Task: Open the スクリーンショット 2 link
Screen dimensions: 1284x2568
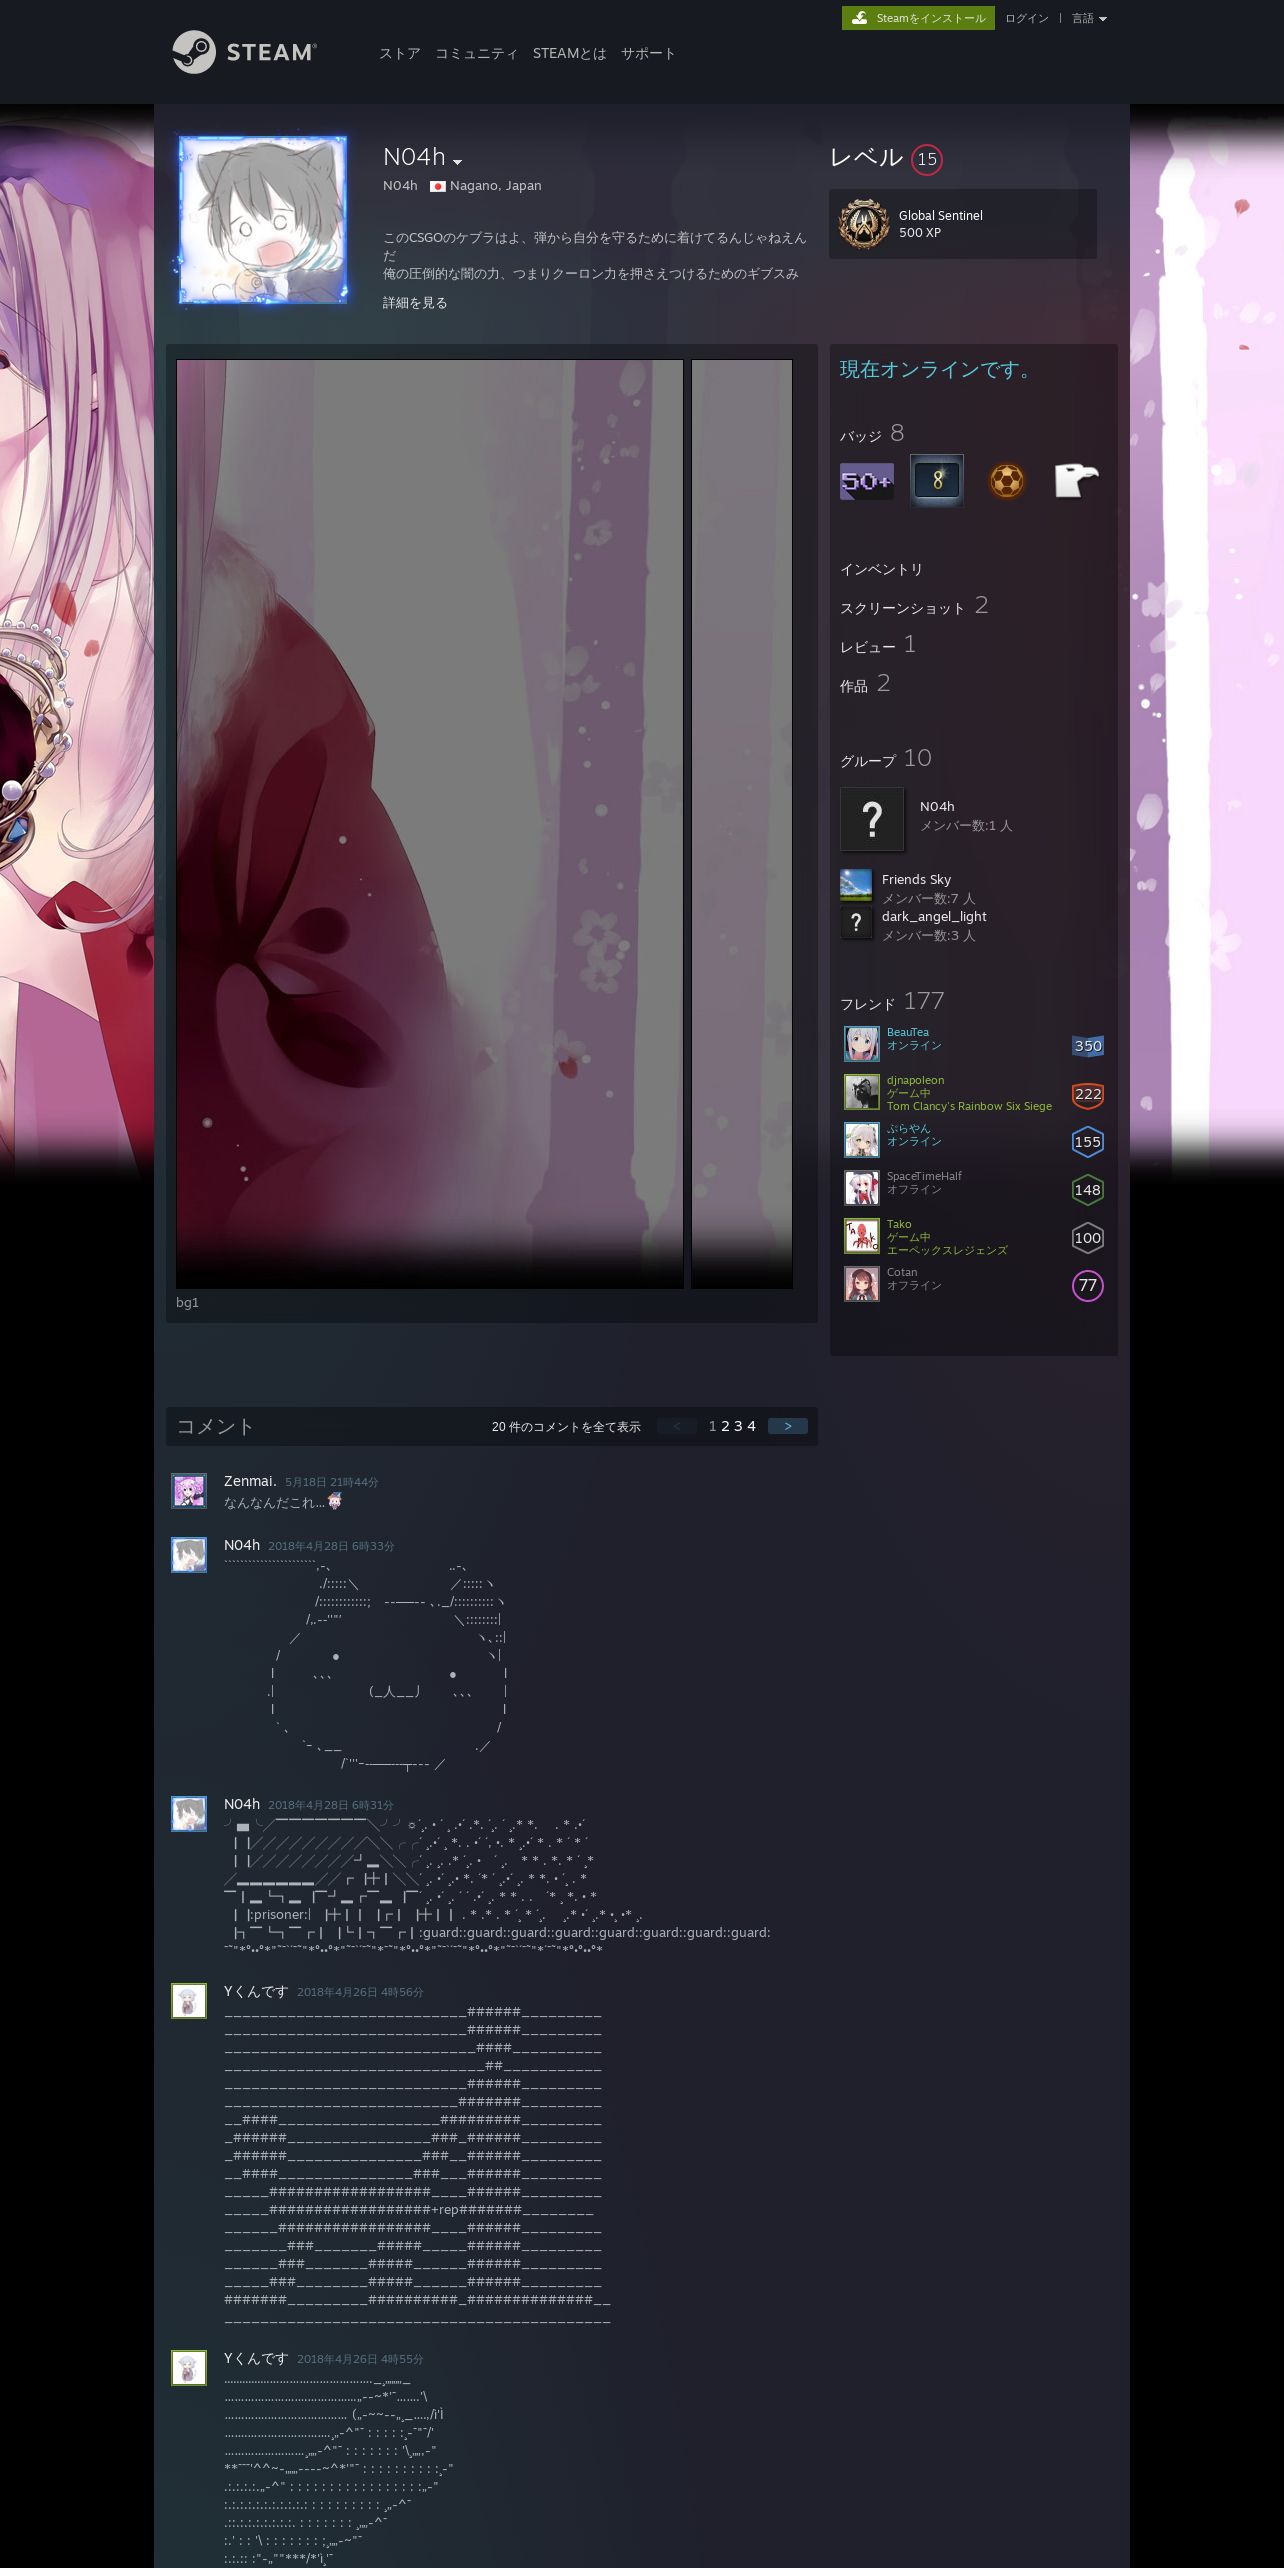Action: coord(914,606)
